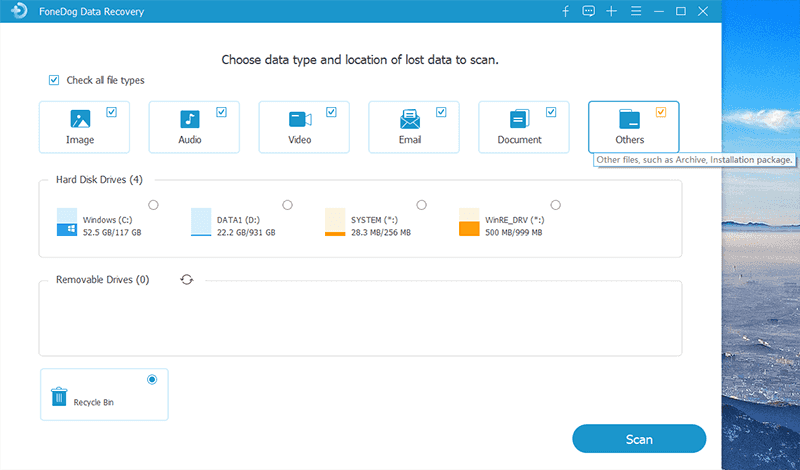Select the WinRE_DRV (*:) radio button

(556, 205)
